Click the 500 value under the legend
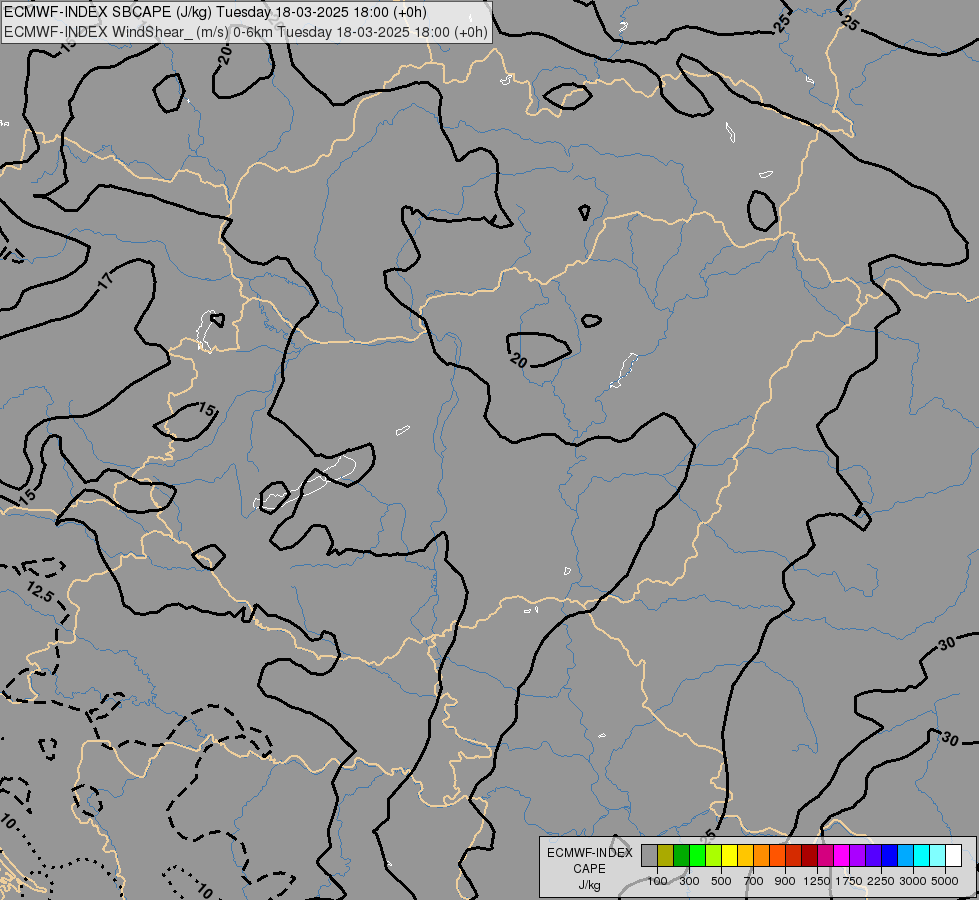979x900 pixels. pos(721,881)
